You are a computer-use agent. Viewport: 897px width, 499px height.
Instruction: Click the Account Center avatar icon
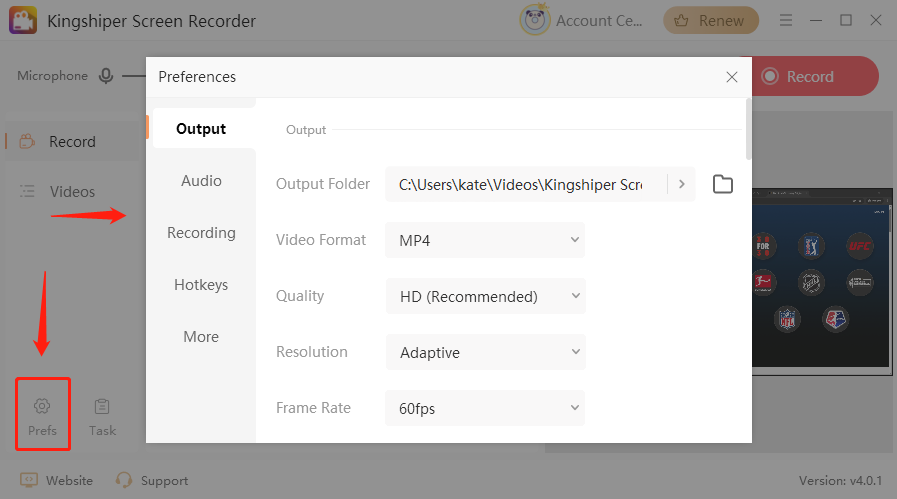(x=534, y=20)
